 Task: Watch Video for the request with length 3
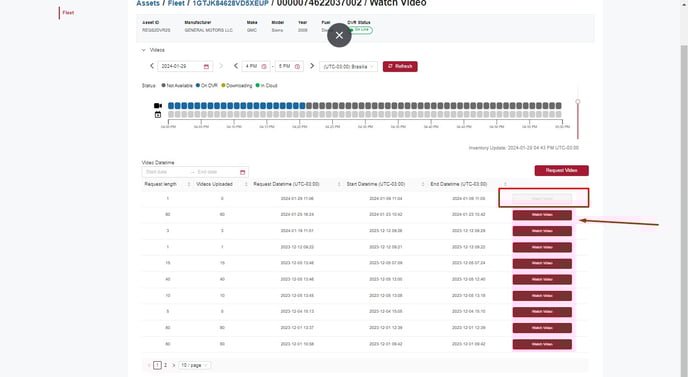542,231
